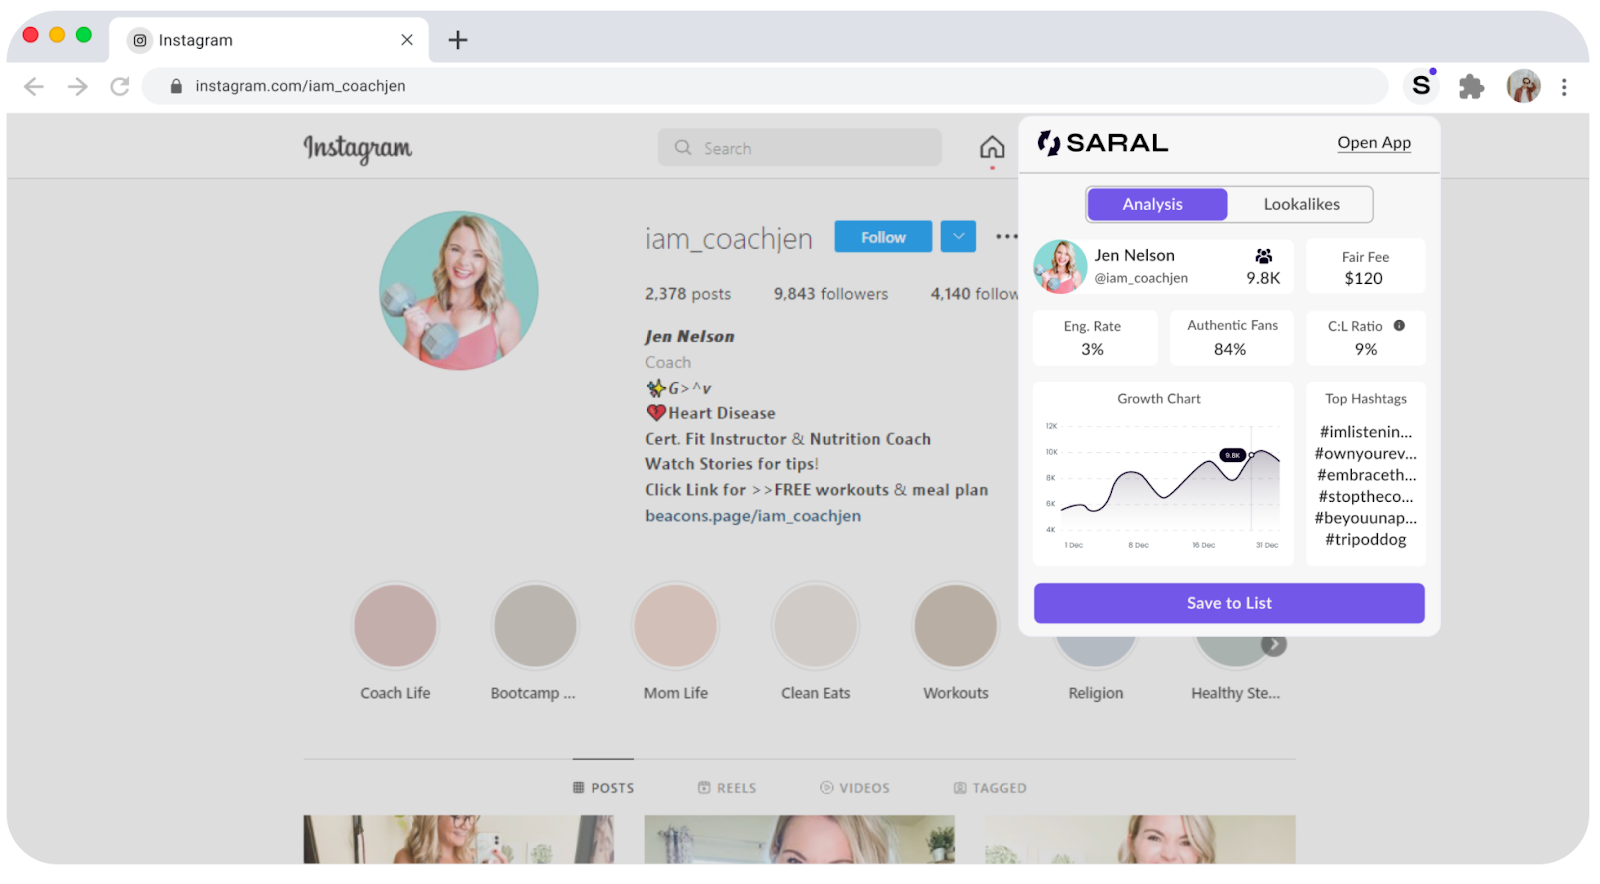This screenshot has height=884, width=1600.
Task: Open the Bootcamp highlight
Action: click(535, 626)
